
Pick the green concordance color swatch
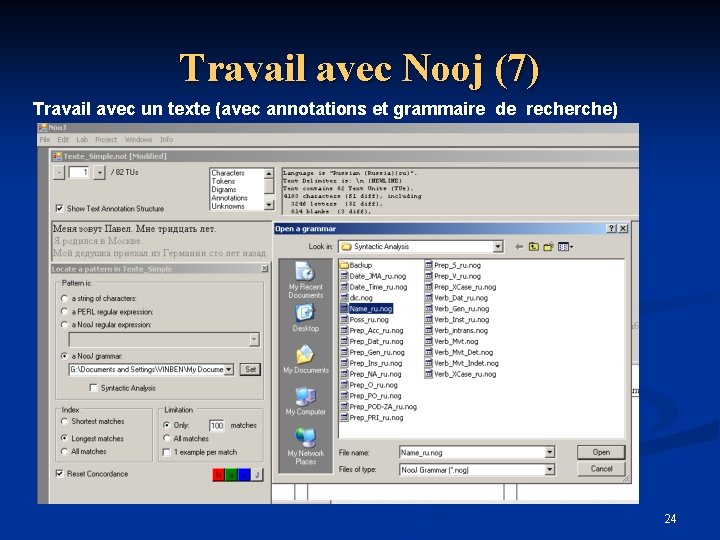tap(231, 475)
